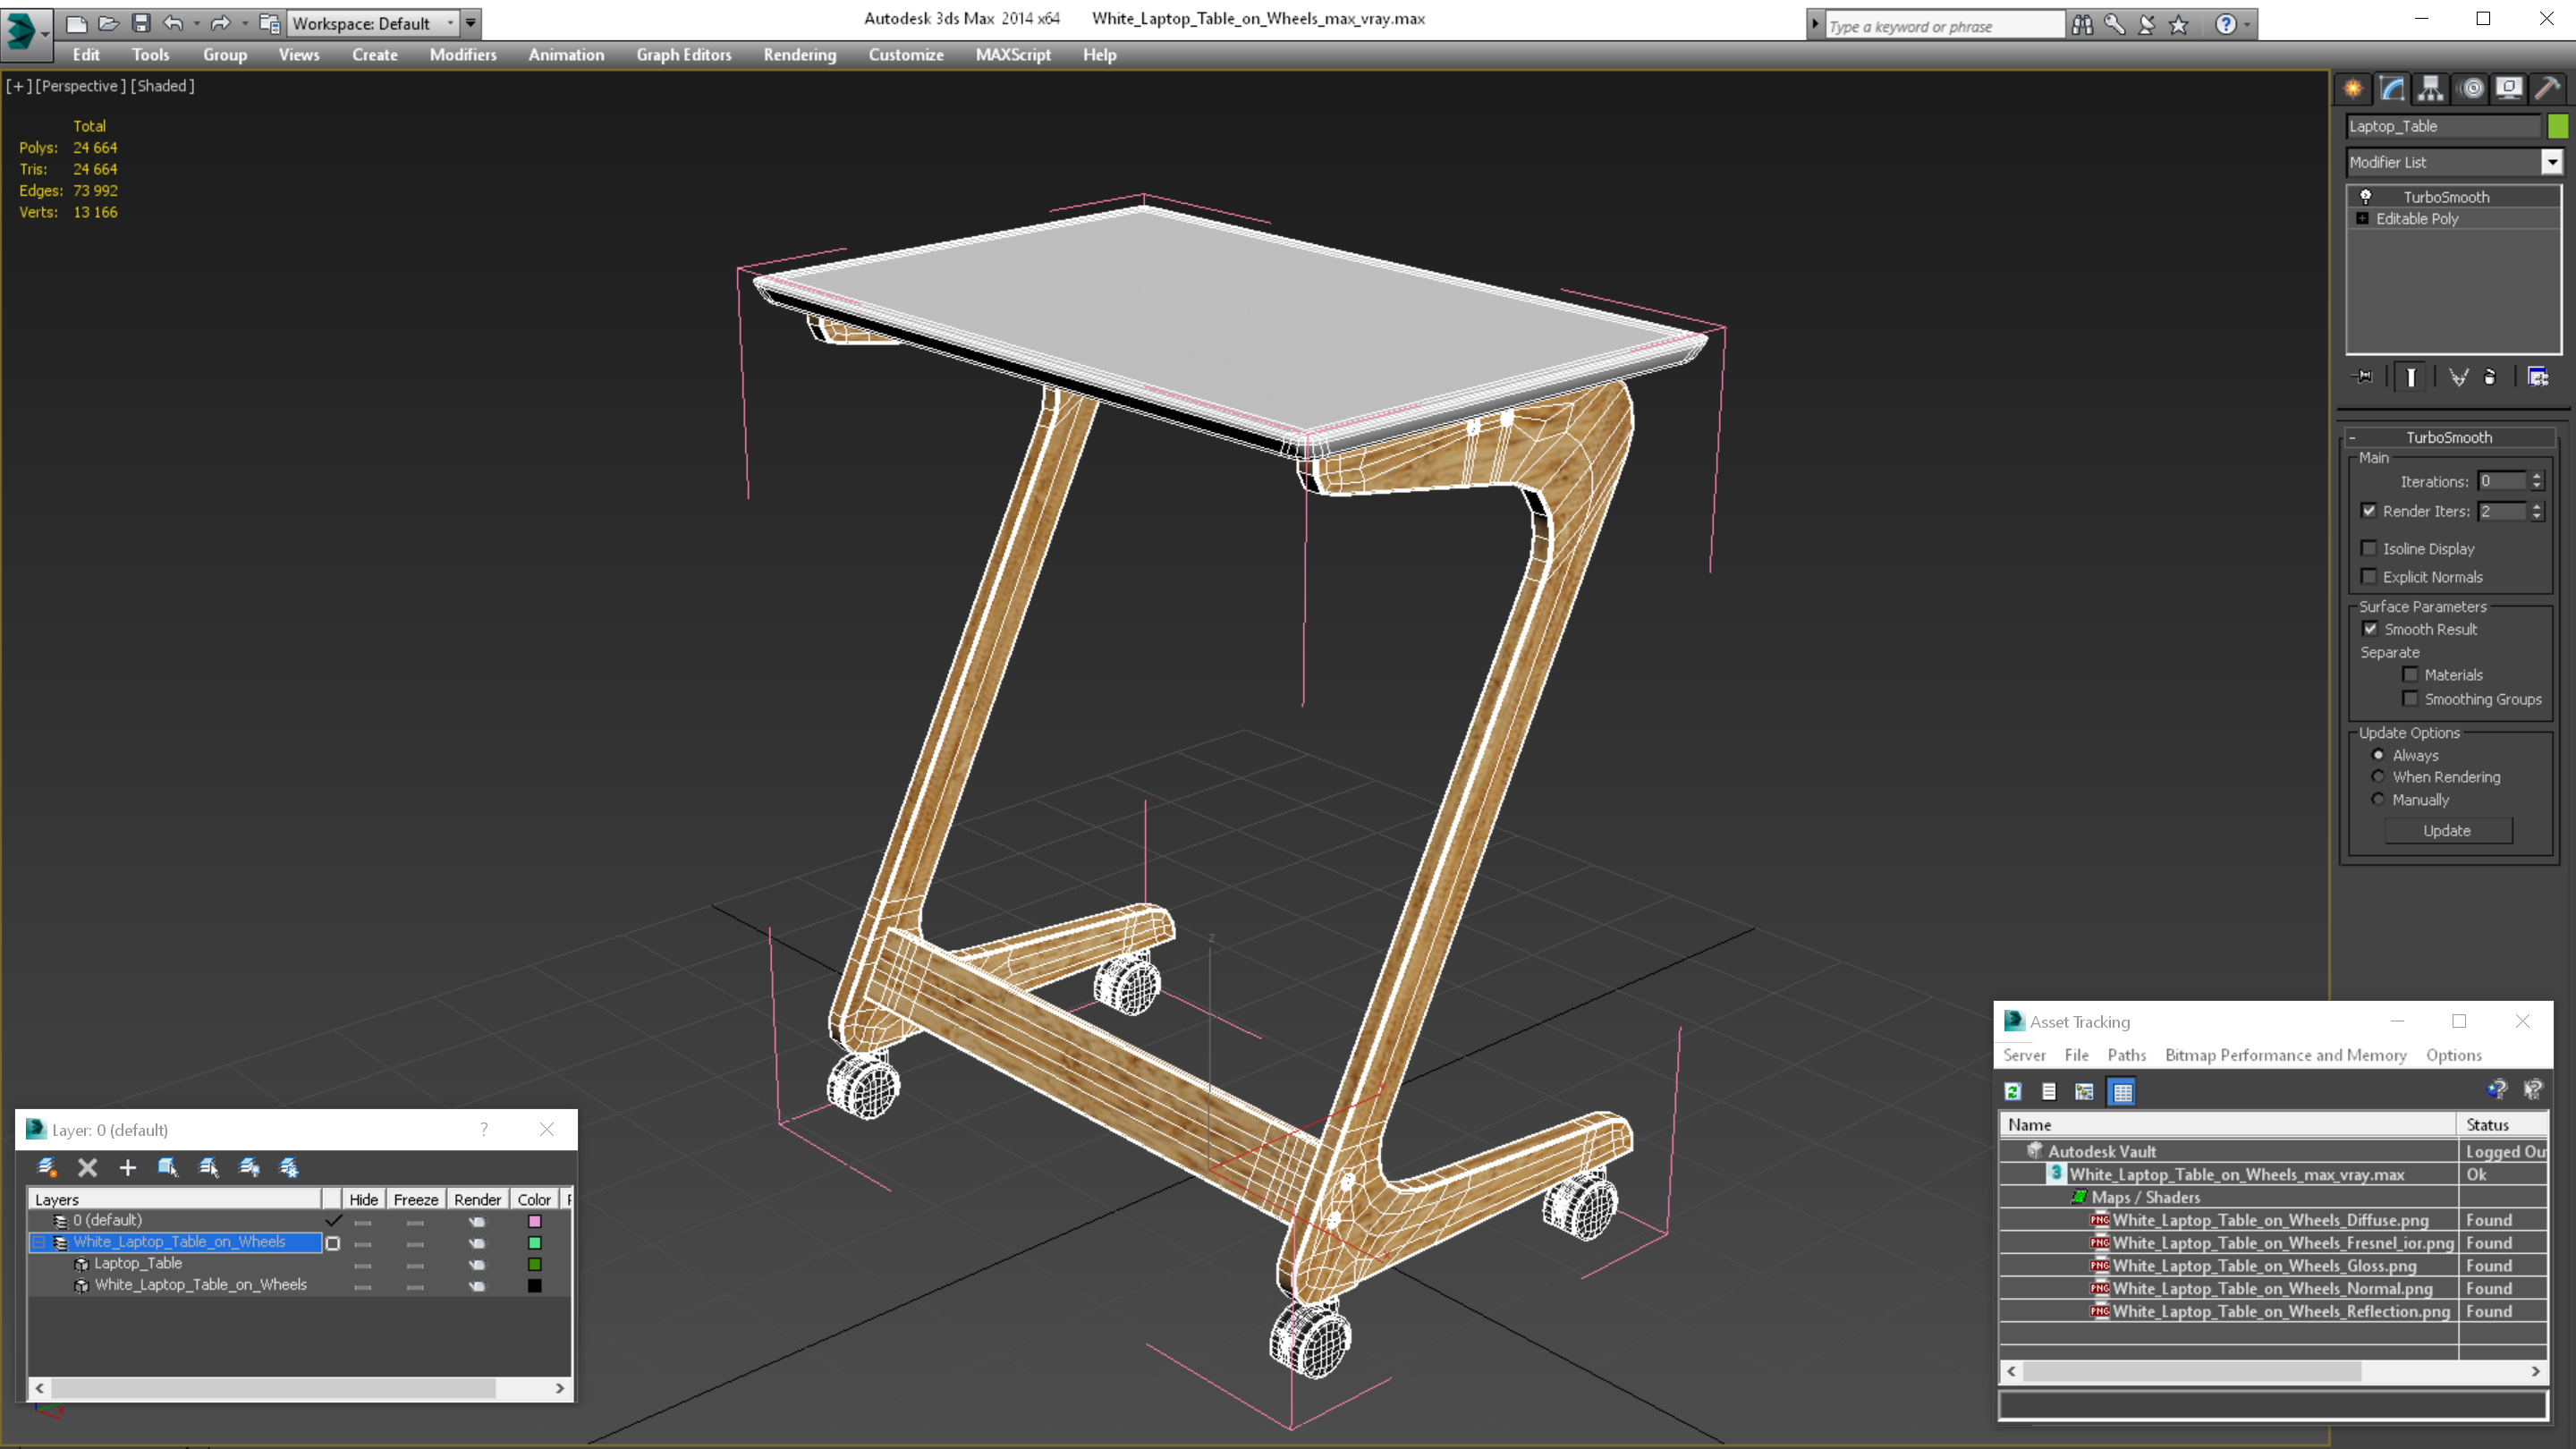2576x1449 pixels.
Task: Open the Modifier List dropdown
Action: [x=2552, y=162]
